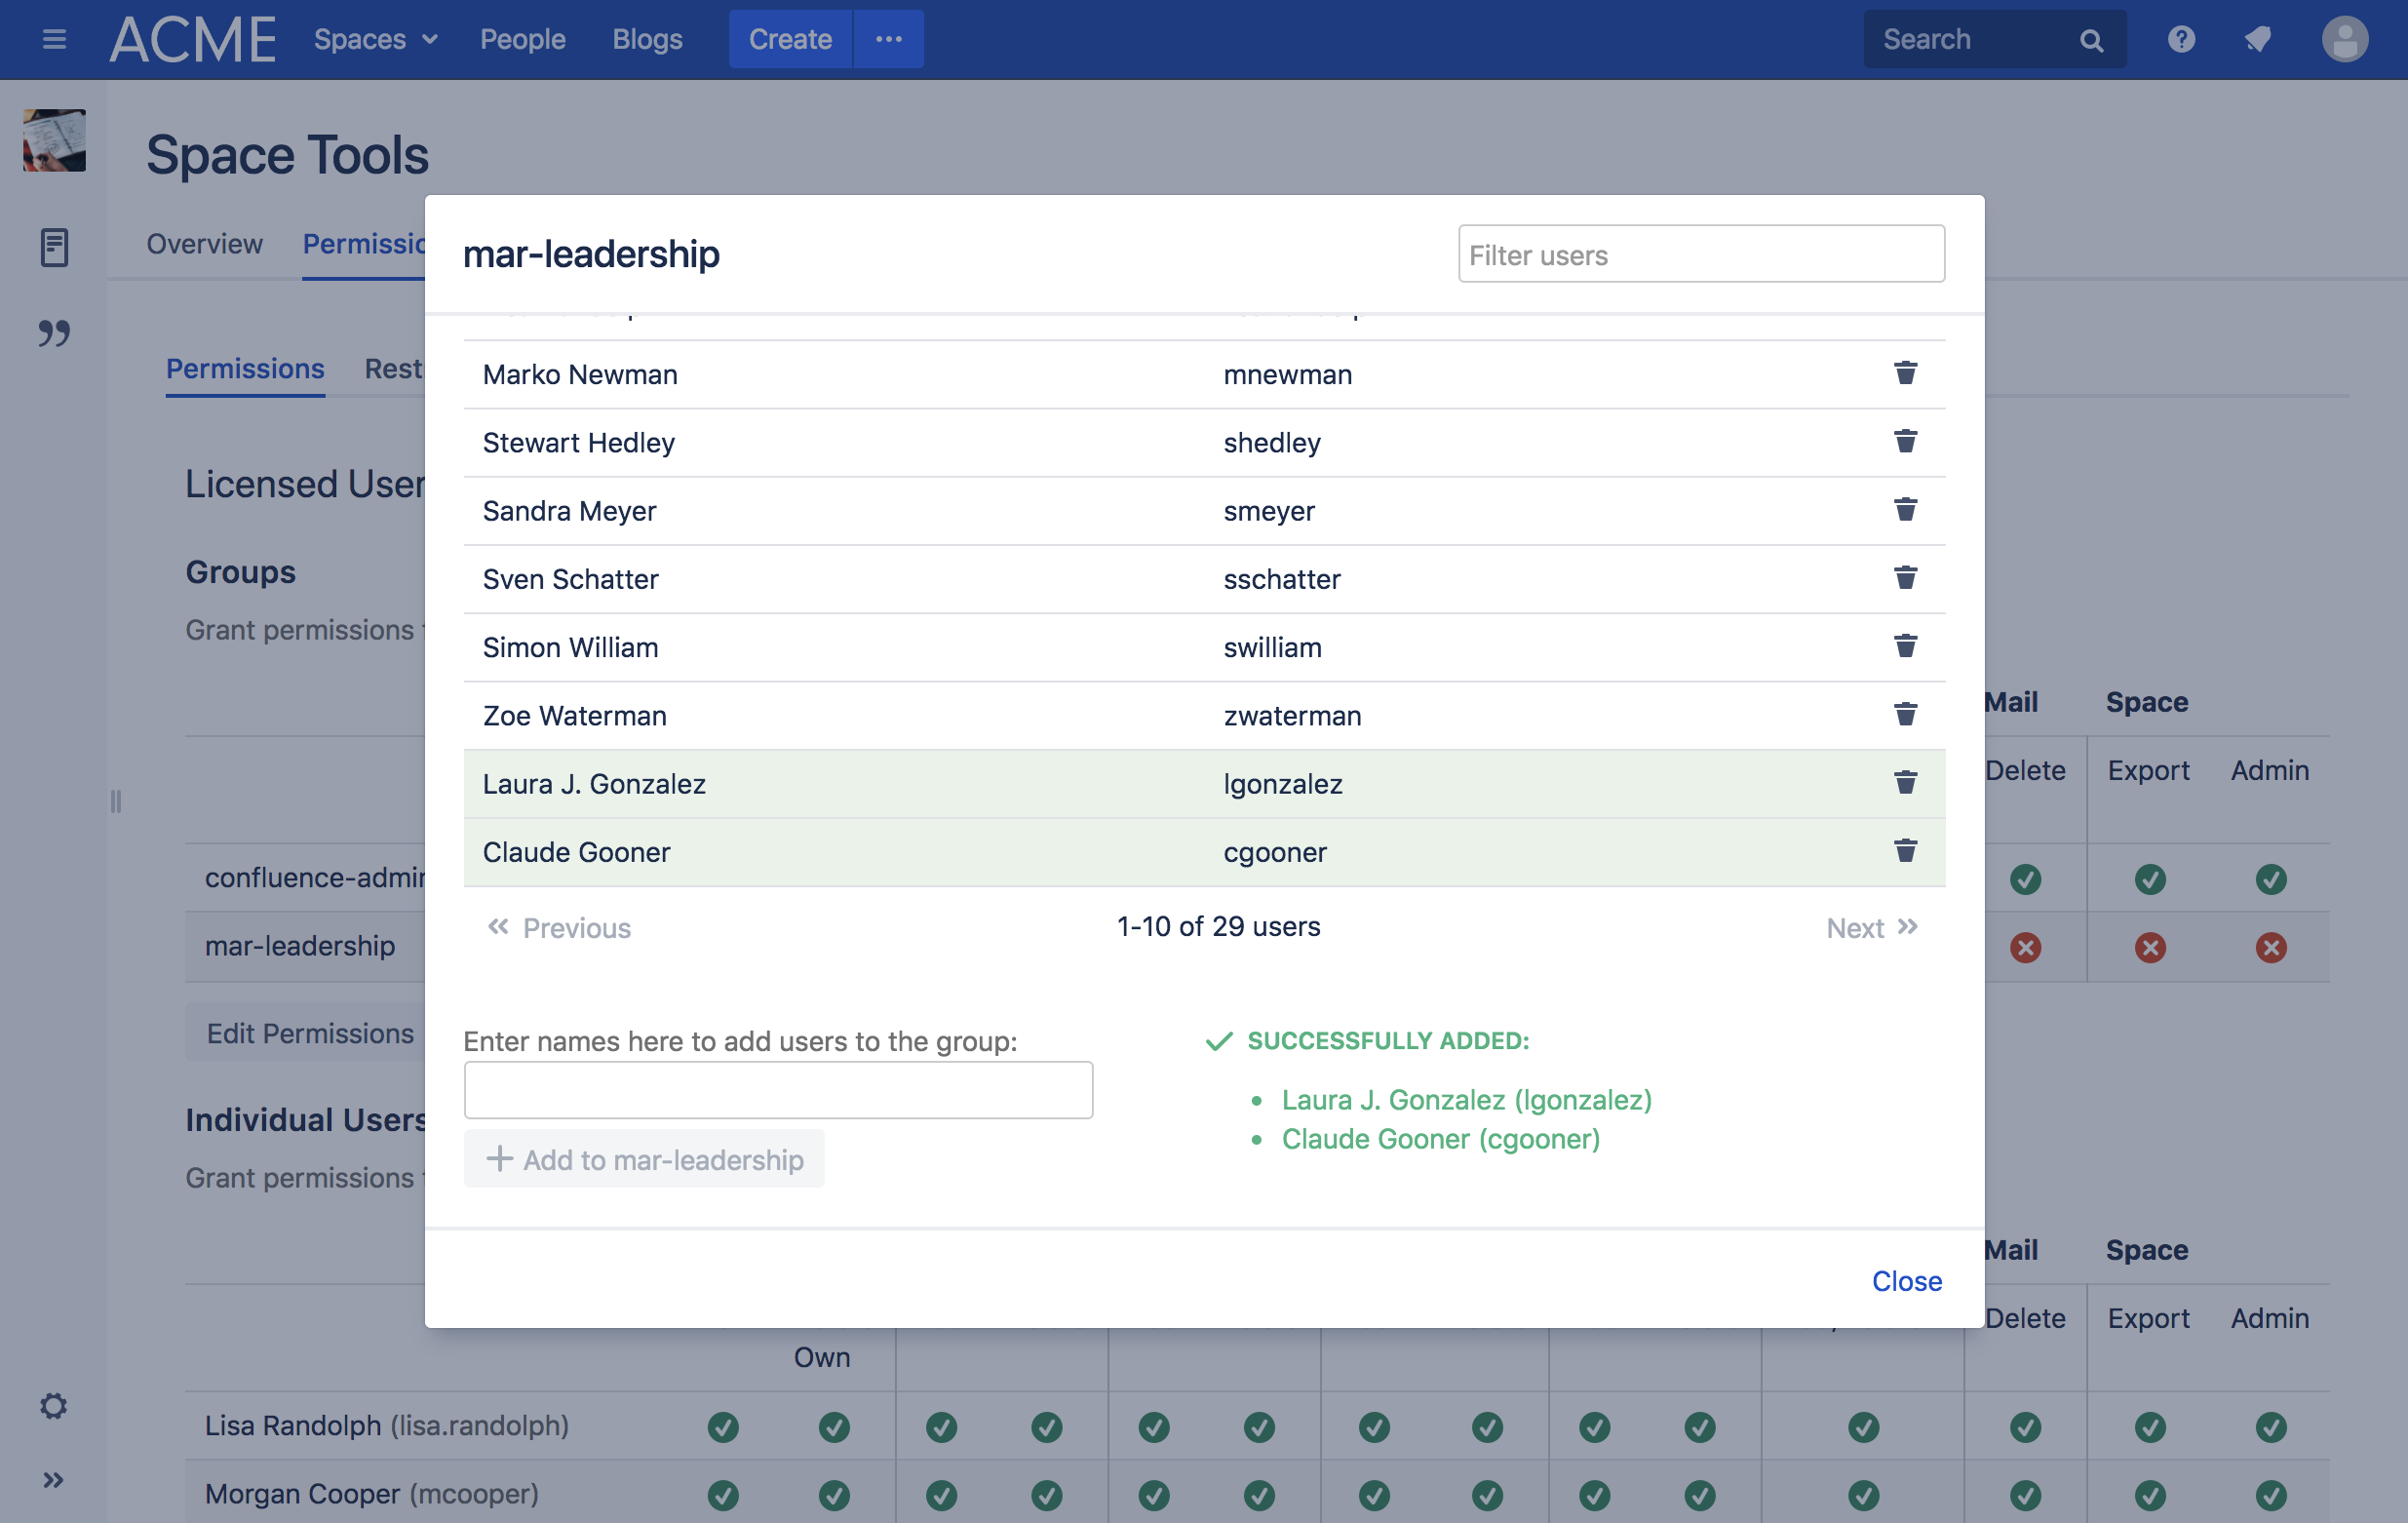Viewport: 2408px width, 1523px height.
Task: Click the Close link in dialog
Action: tap(1906, 1281)
